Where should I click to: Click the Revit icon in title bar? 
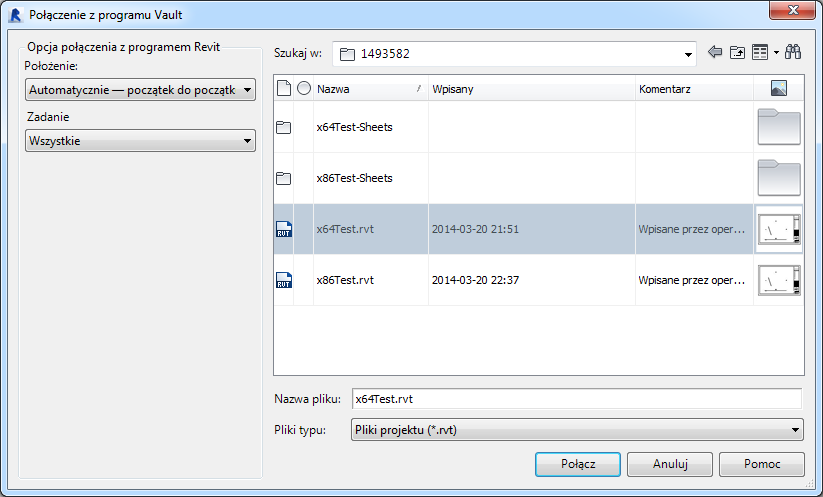(16, 15)
